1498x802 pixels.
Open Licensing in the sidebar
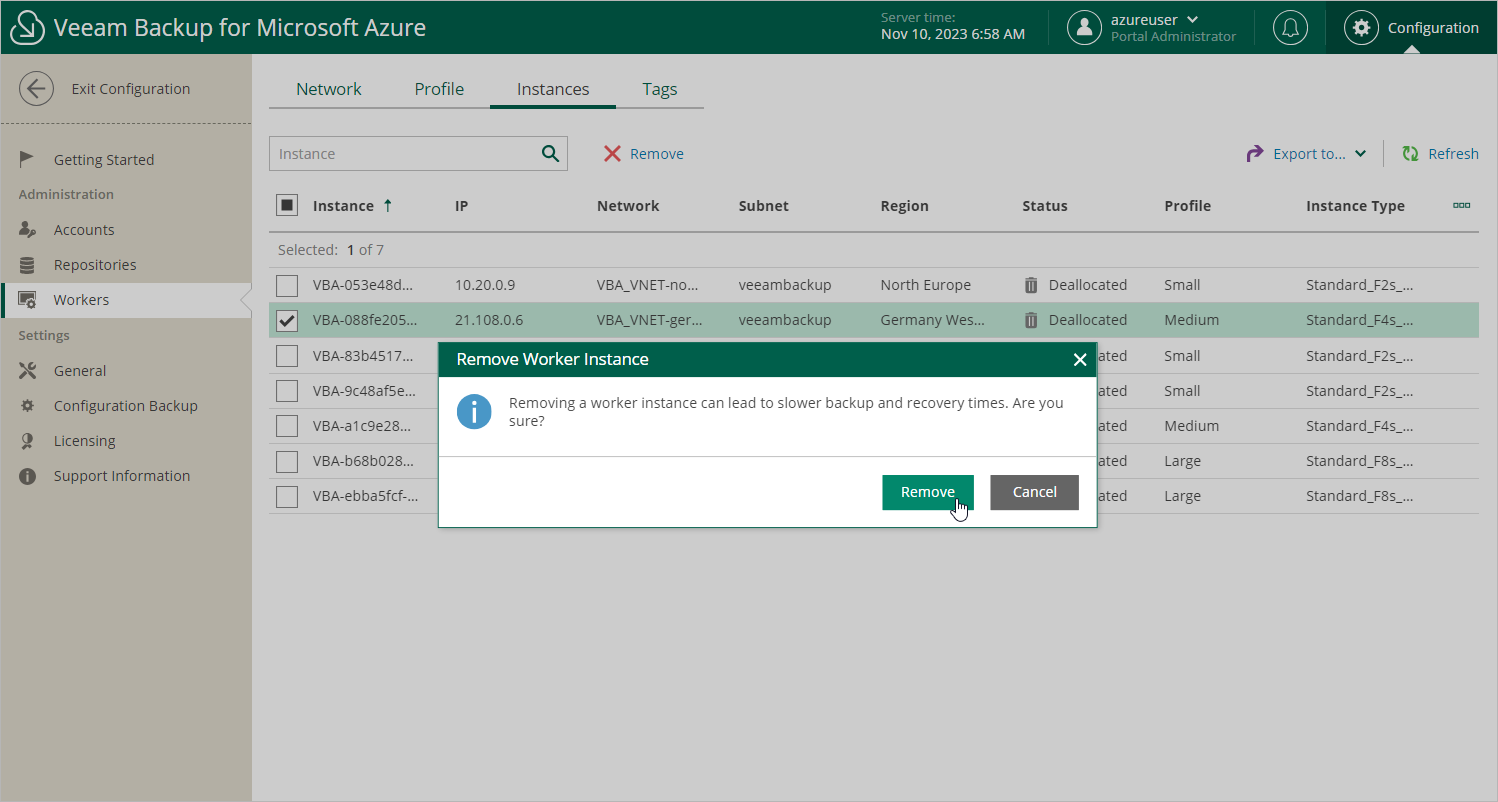pos(85,441)
